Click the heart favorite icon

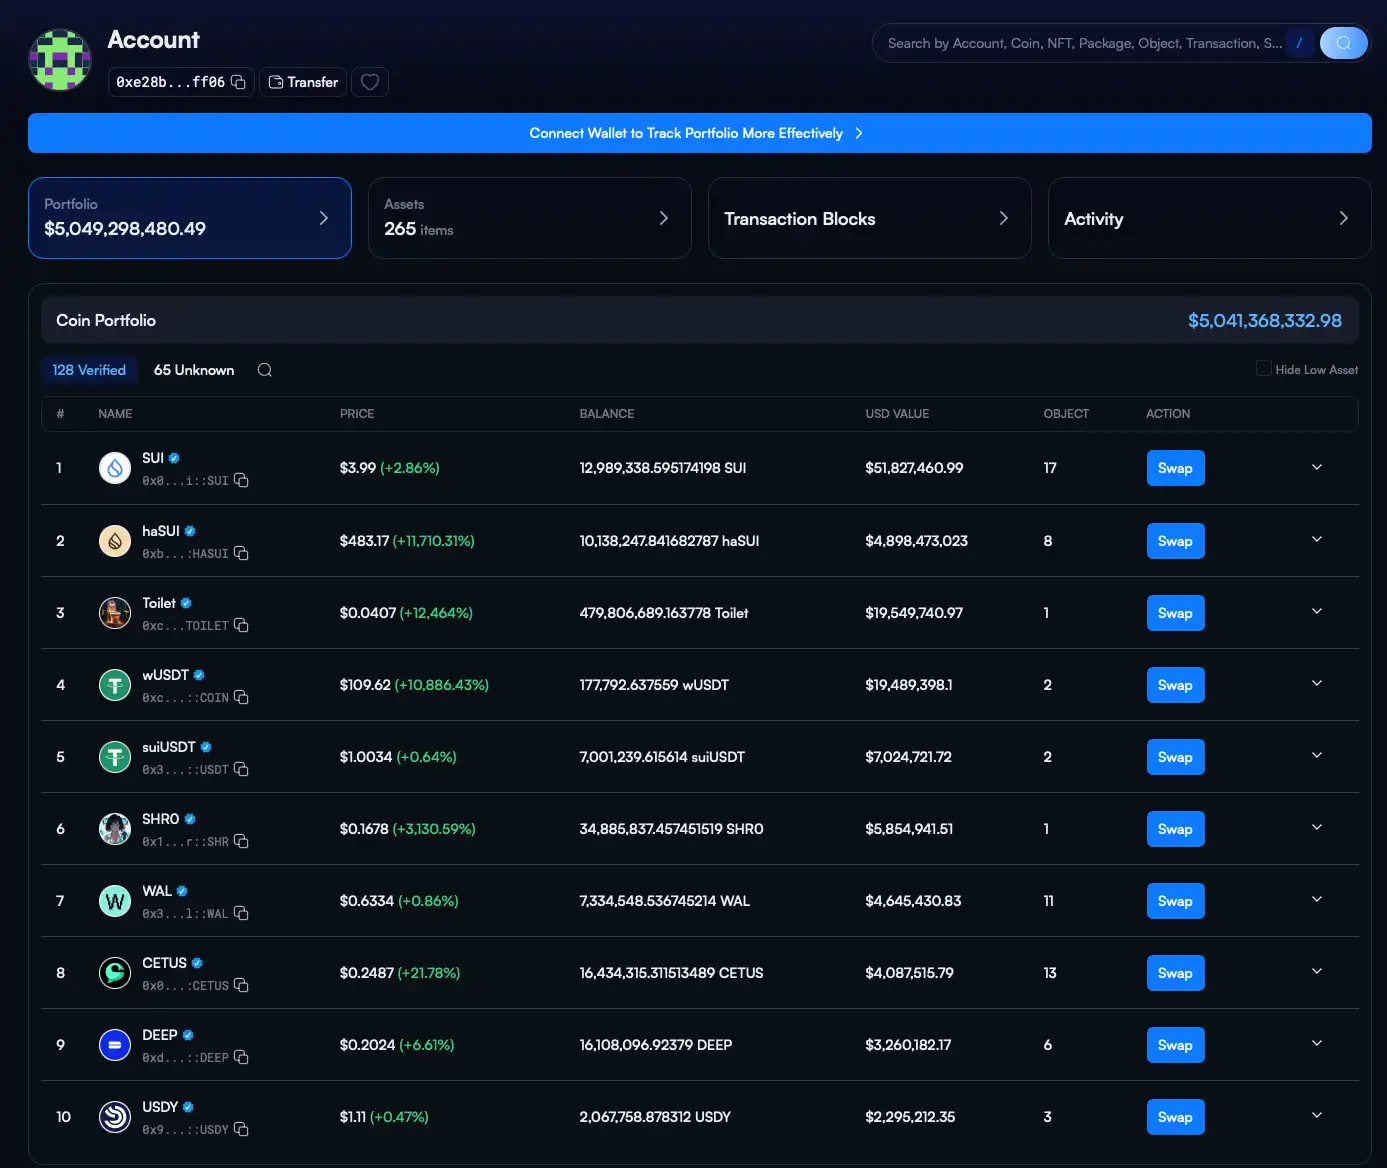(370, 82)
